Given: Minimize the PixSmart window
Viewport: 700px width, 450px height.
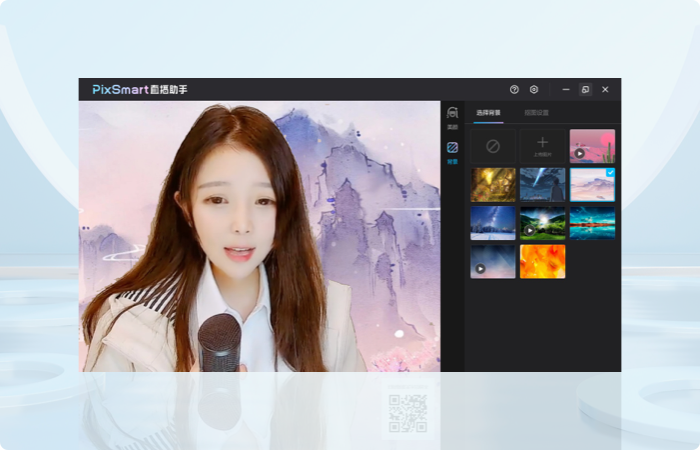Looking at the screenshot, I should pos(566,89).
